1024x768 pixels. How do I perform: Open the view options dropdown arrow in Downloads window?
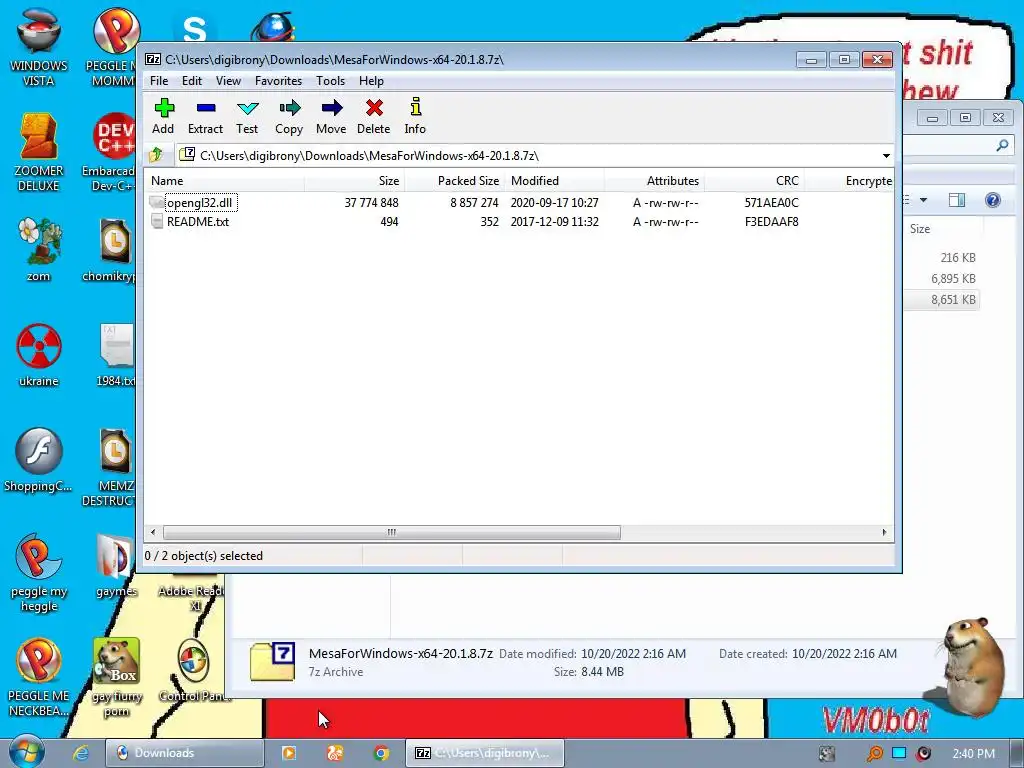tap(923, 200)
